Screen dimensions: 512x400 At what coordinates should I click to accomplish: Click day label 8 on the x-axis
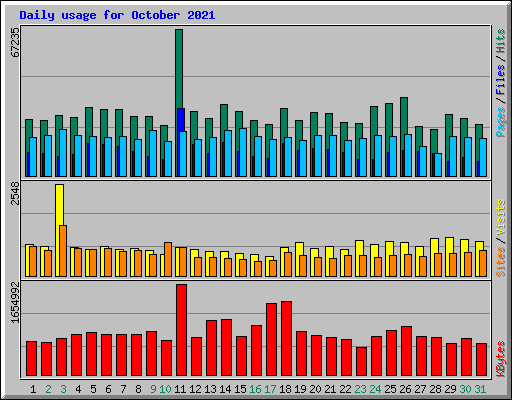[x=138, y=389]
